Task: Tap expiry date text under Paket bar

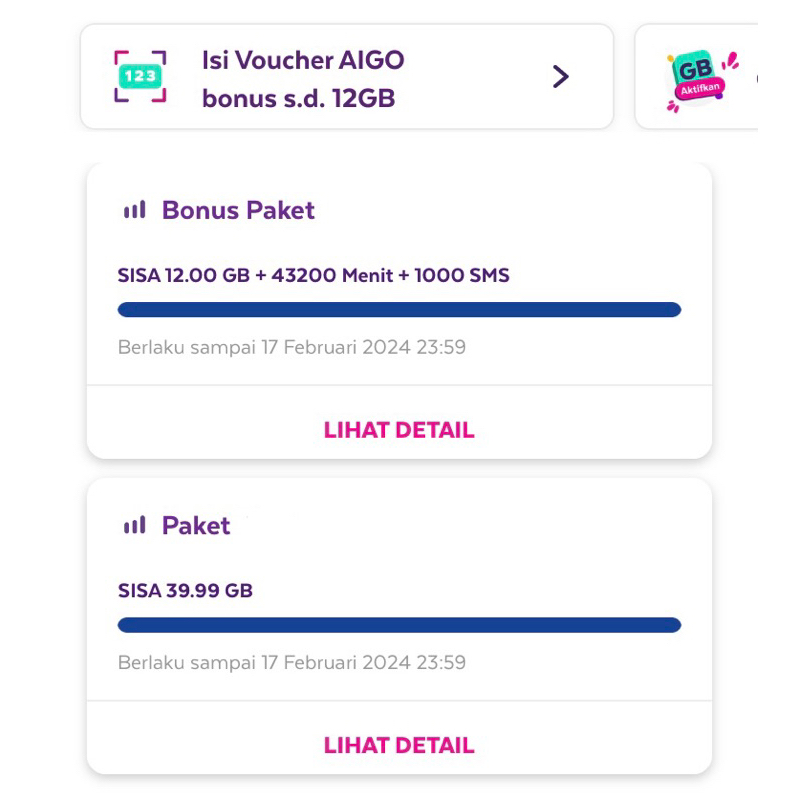Action: point(291,662)
